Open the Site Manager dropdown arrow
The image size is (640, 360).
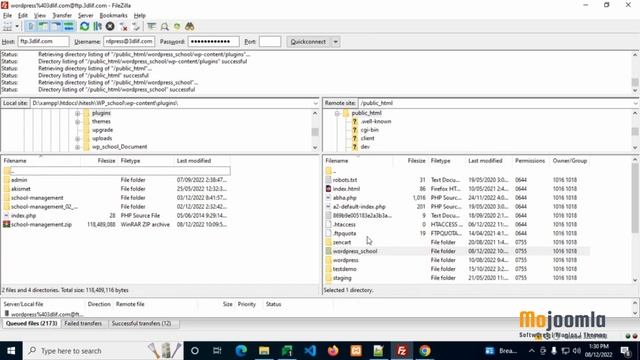17,27
